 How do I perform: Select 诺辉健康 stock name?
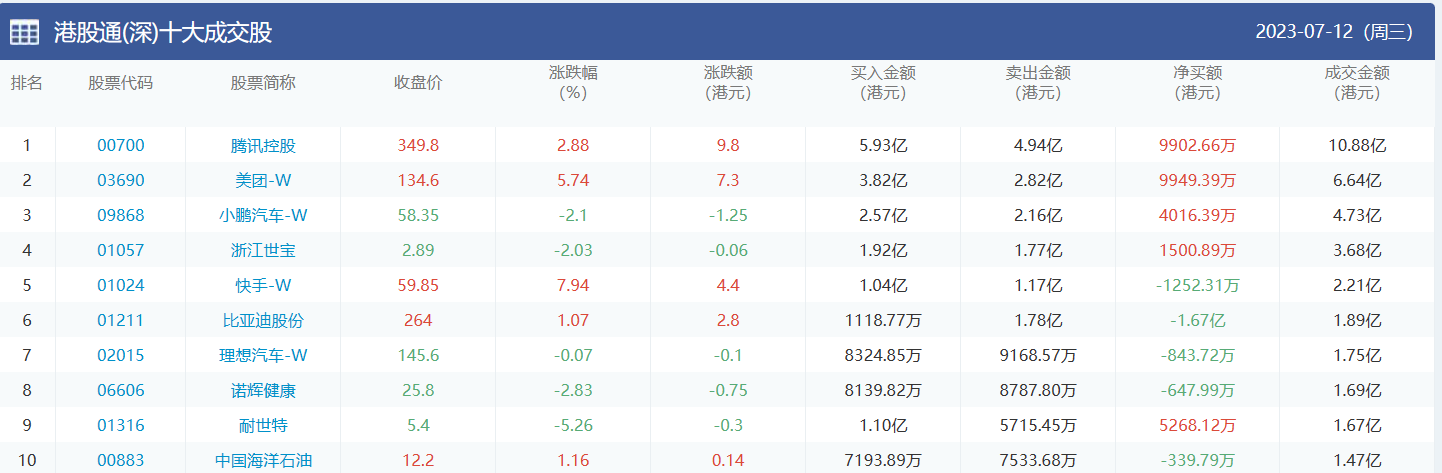(263, 391)
